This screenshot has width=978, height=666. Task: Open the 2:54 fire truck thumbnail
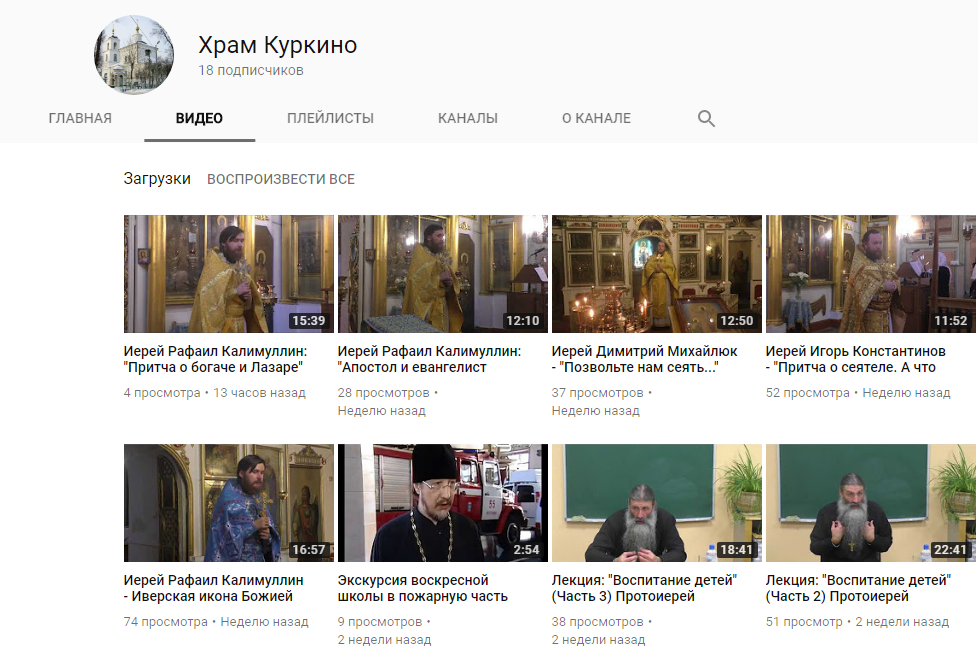tap(442, 502)
